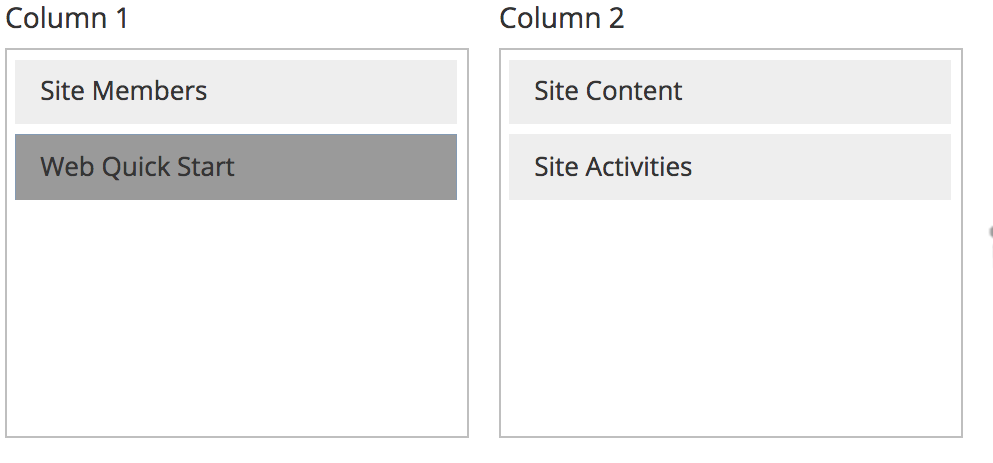Pick the first dashlet in Column 1
The height and width of the screenshot is (463, 993).
tap(236, 92)
